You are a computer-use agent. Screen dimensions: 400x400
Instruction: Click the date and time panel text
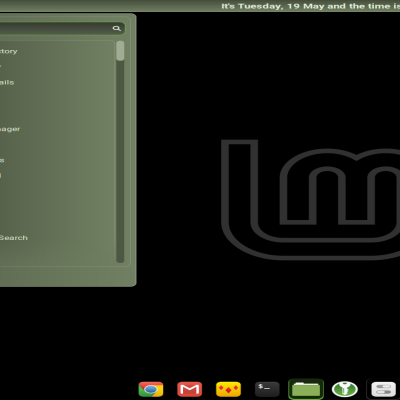point(311,6)
